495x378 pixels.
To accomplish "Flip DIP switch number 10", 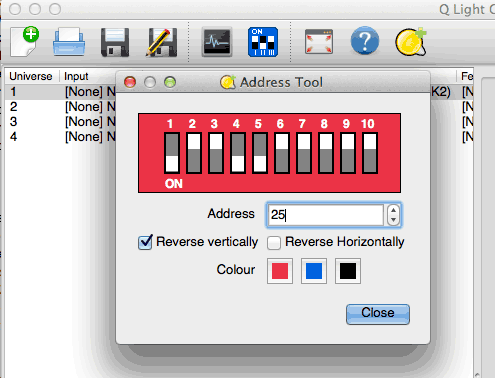I will (x=370, y=153).
